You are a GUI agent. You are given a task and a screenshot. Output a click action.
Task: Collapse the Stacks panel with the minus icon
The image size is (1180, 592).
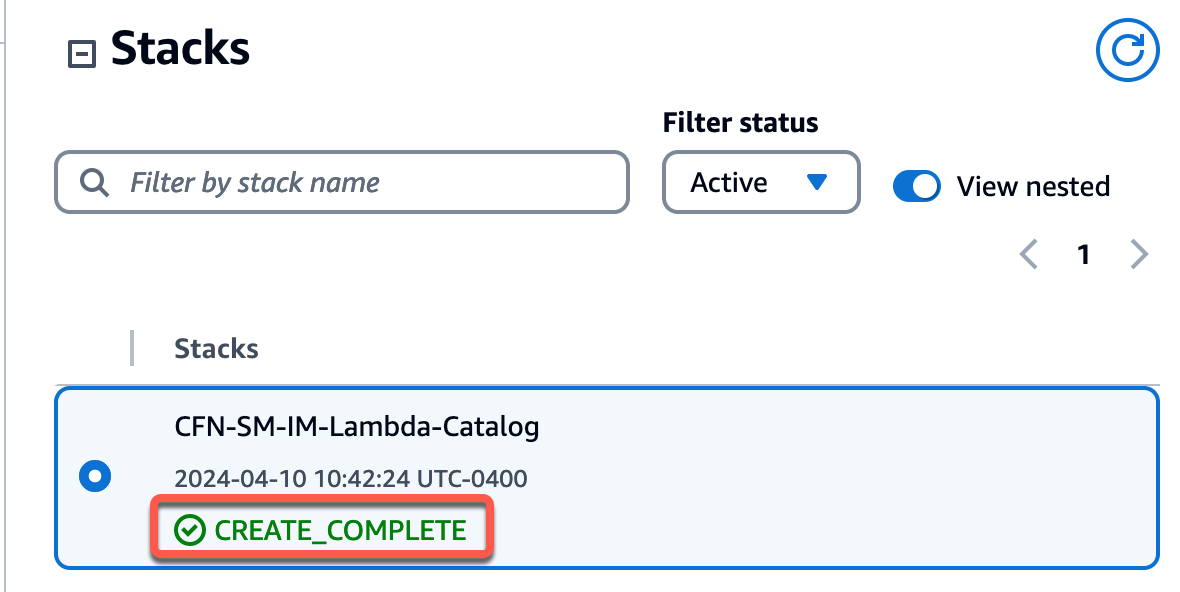point(81,54)
